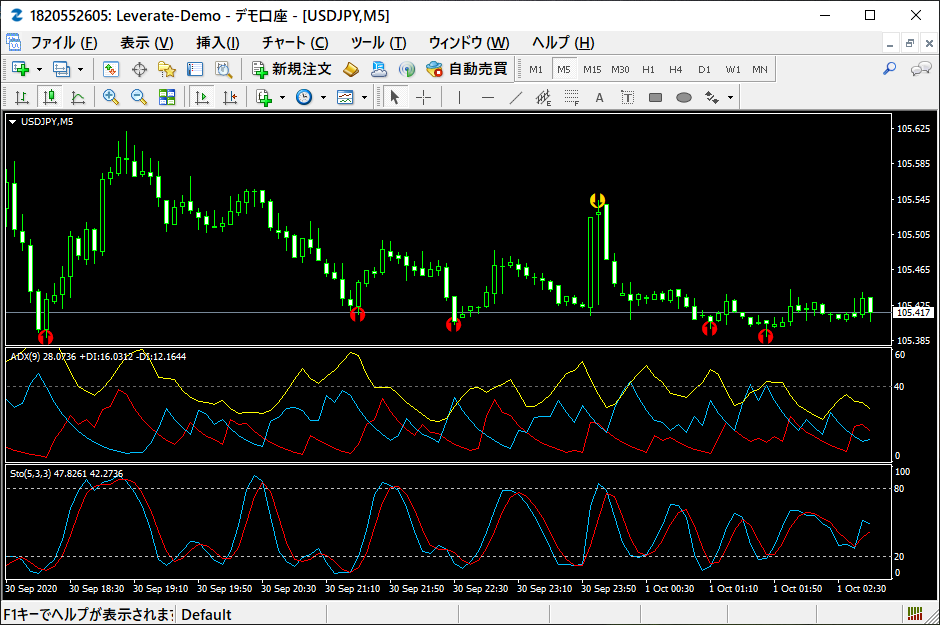Open the search magnifier icon
Image resolution: width=940 pixels, height=625 pixels.
click(890, 69)
